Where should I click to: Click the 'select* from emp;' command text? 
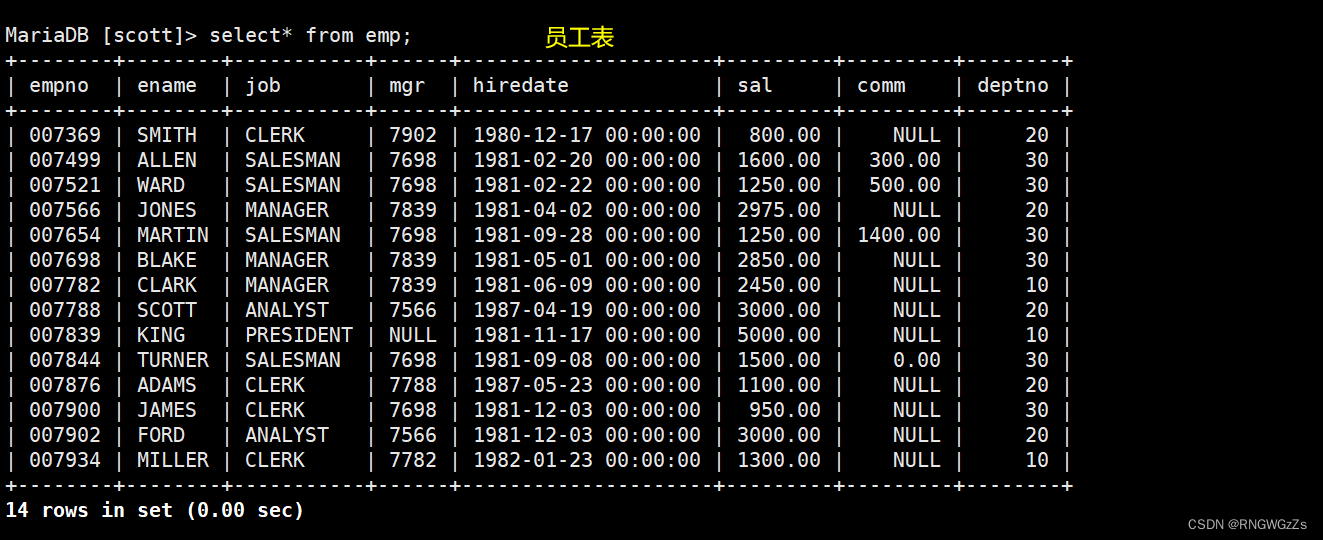pos(311,35)
